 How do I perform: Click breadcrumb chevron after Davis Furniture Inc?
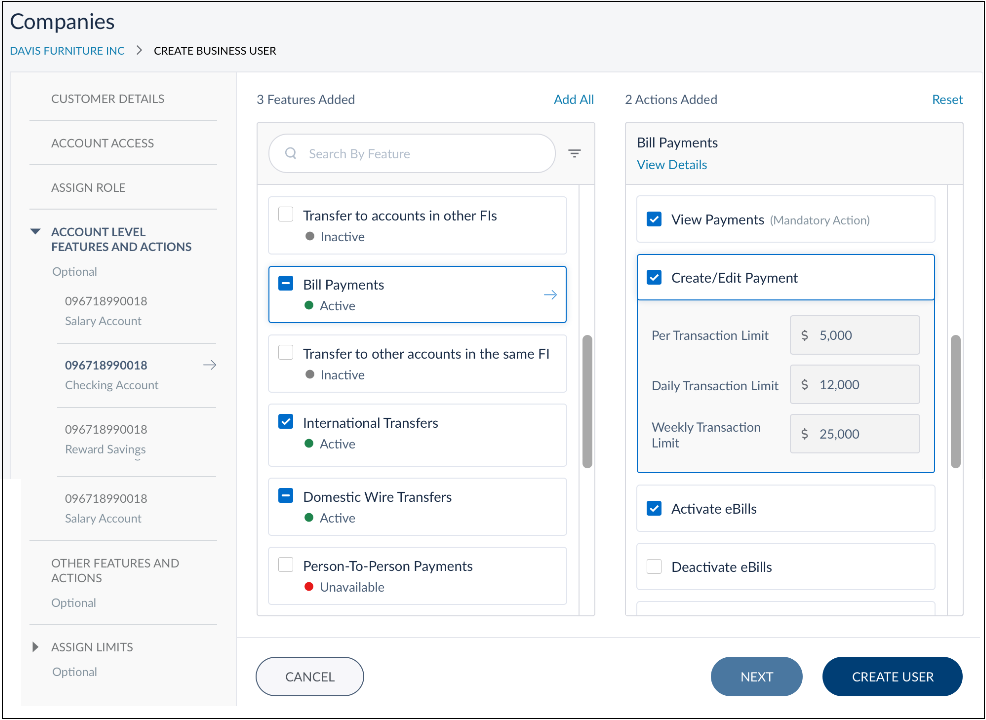140,51
